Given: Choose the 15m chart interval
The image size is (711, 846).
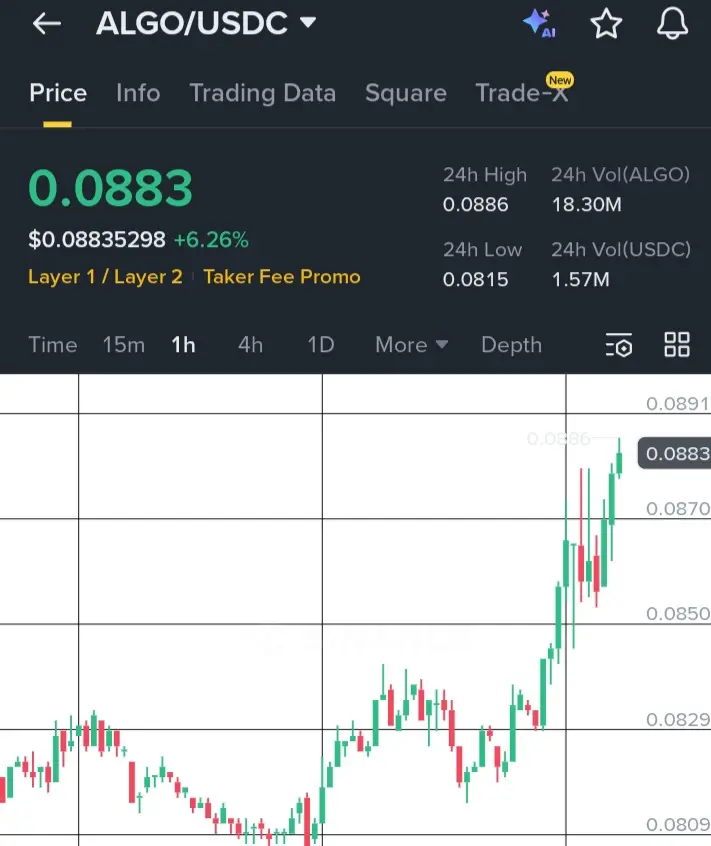Looking at the screenshot, I should click(124, 345).
